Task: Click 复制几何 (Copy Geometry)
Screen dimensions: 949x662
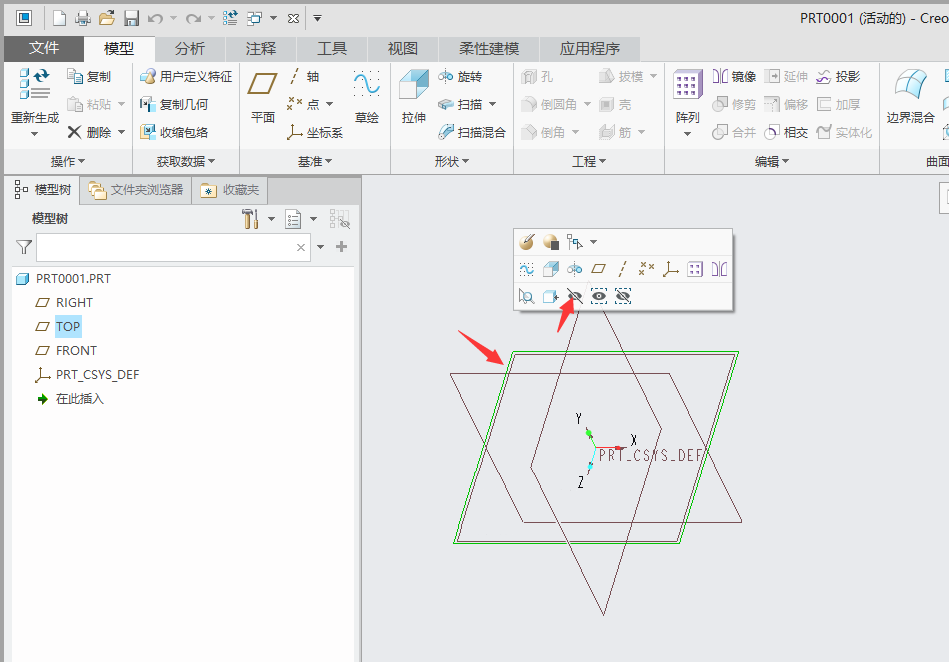Action: (x=174, y=105)
